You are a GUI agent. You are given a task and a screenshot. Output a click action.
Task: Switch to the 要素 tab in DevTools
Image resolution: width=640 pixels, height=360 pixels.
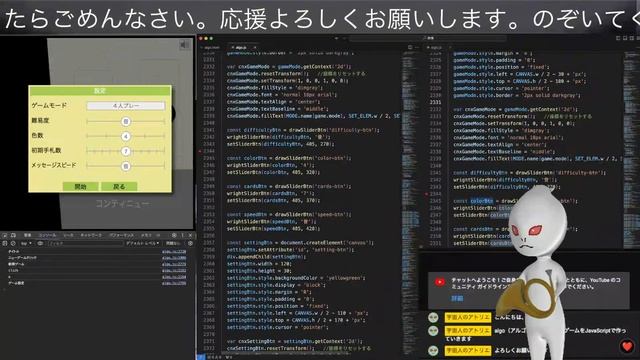coord(27,236)
